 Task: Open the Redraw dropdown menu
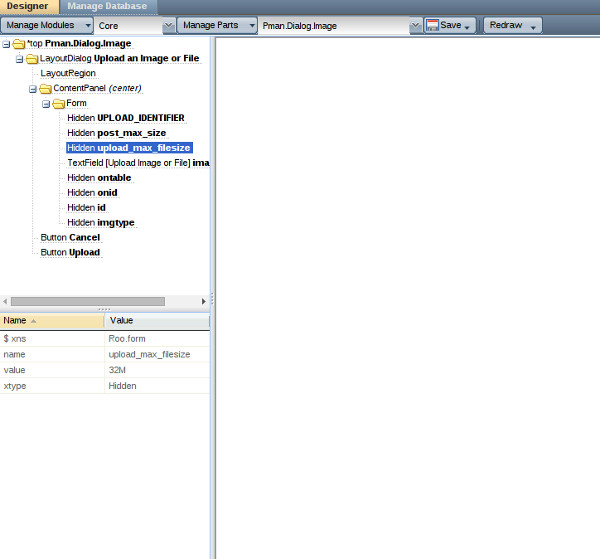point(513,25)
